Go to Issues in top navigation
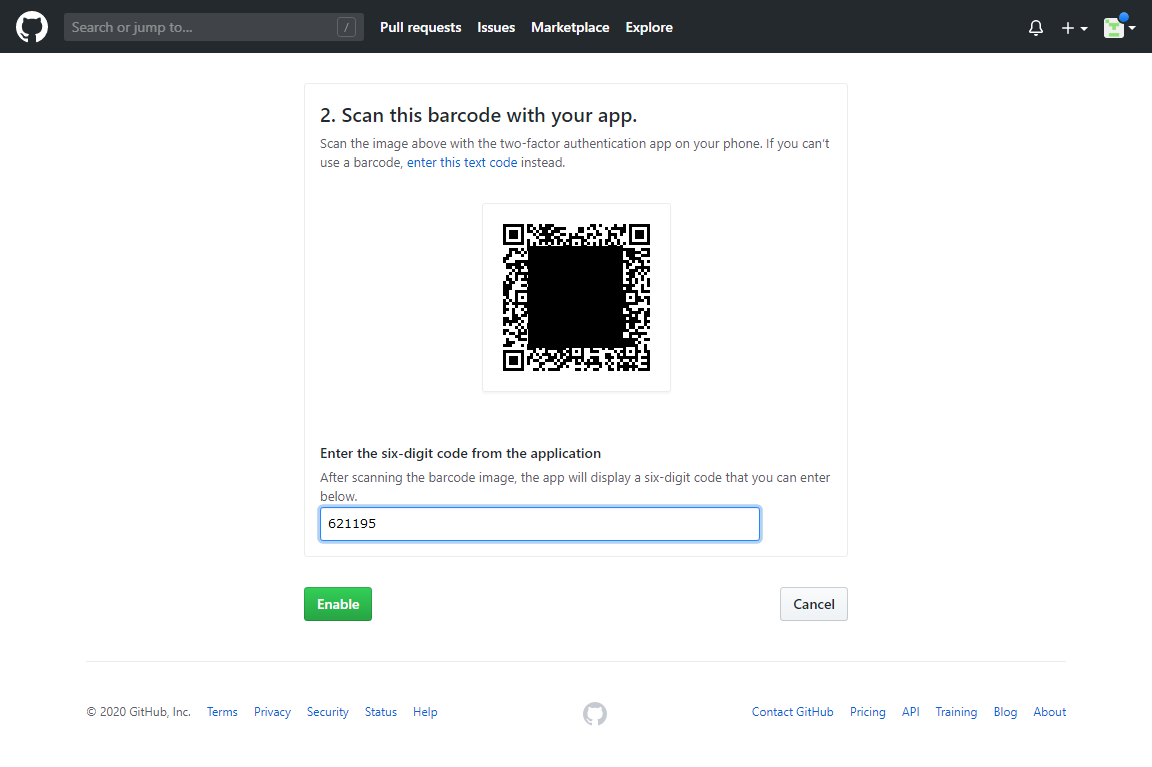The width and height of the screenshot is (1152, 767). pos(496,28)
